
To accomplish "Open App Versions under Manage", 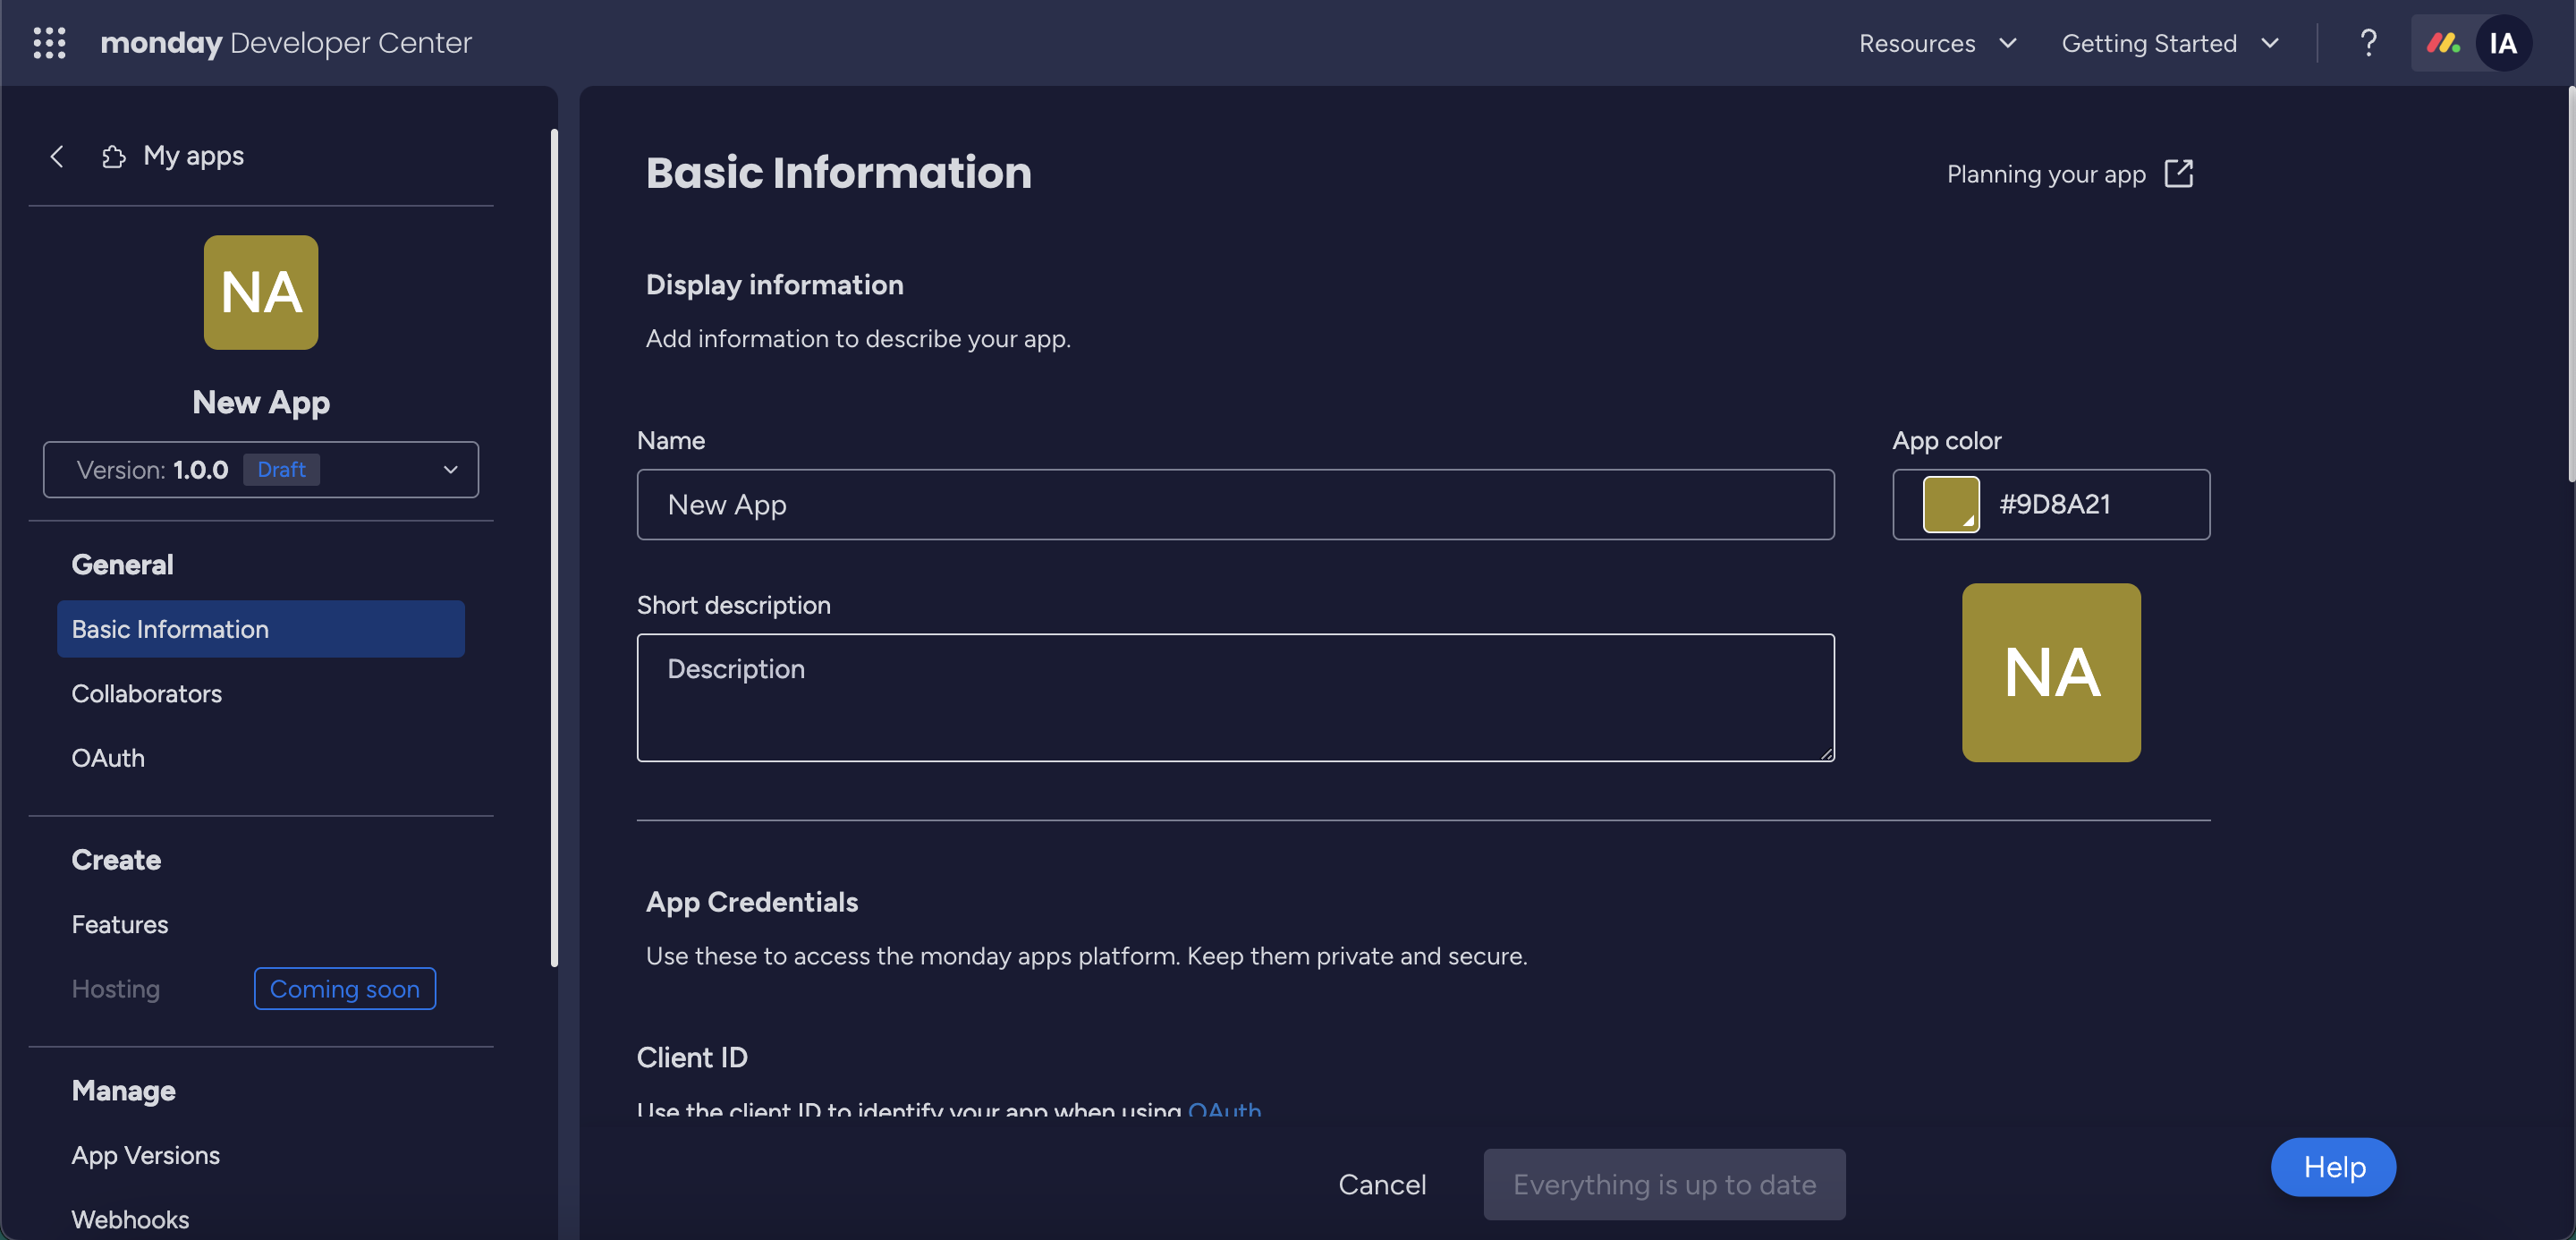I will (x=146, y=1155).
